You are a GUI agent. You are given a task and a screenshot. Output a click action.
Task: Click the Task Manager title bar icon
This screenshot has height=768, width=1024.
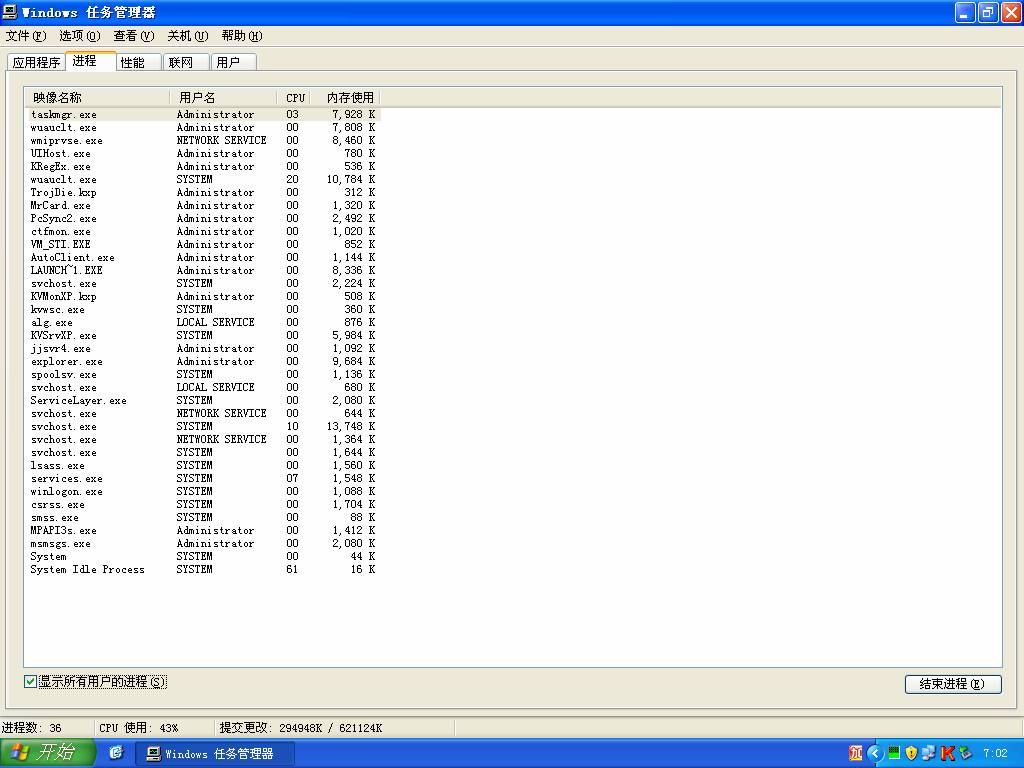pos(10,12)
